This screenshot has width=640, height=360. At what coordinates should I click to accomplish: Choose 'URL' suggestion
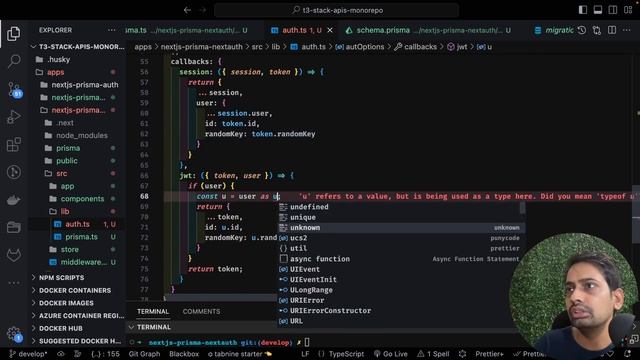[x=400, y=321]
